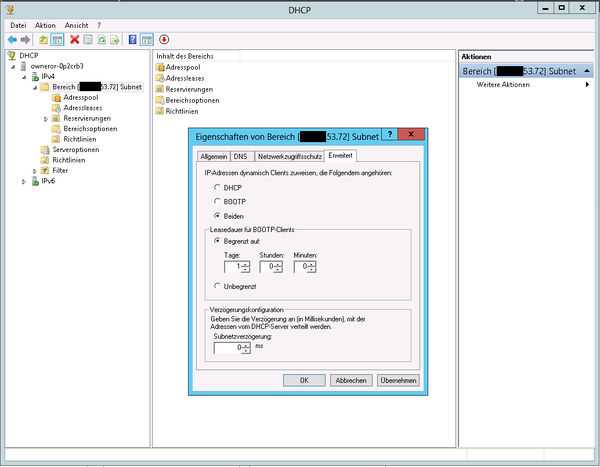Viewport: 600px width, 467px height.
Task: Expand the Filter tree node
Action: click(34, 171)
